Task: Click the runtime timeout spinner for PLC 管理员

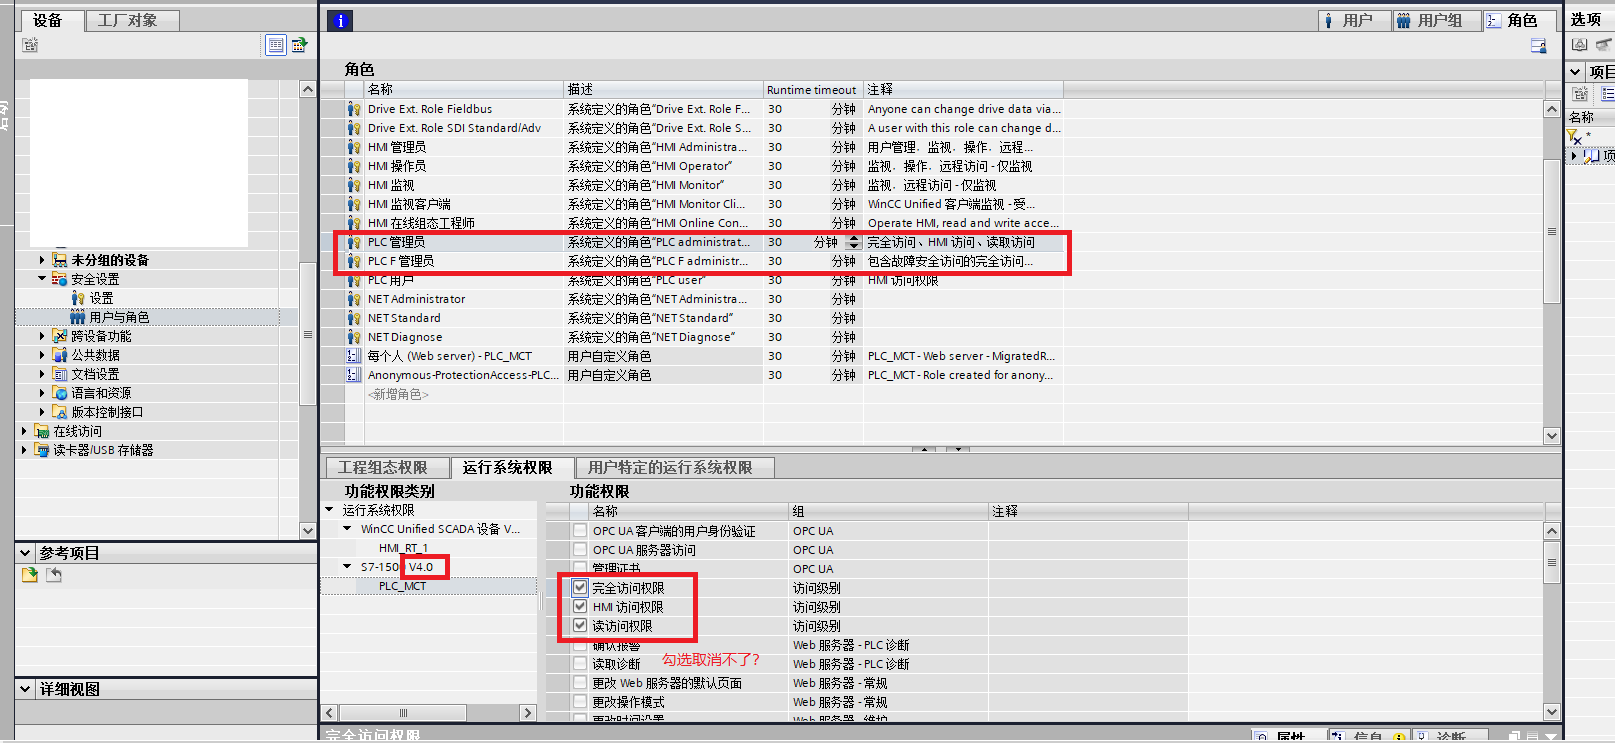Action: pyautogui.click(x=853, y=242)
